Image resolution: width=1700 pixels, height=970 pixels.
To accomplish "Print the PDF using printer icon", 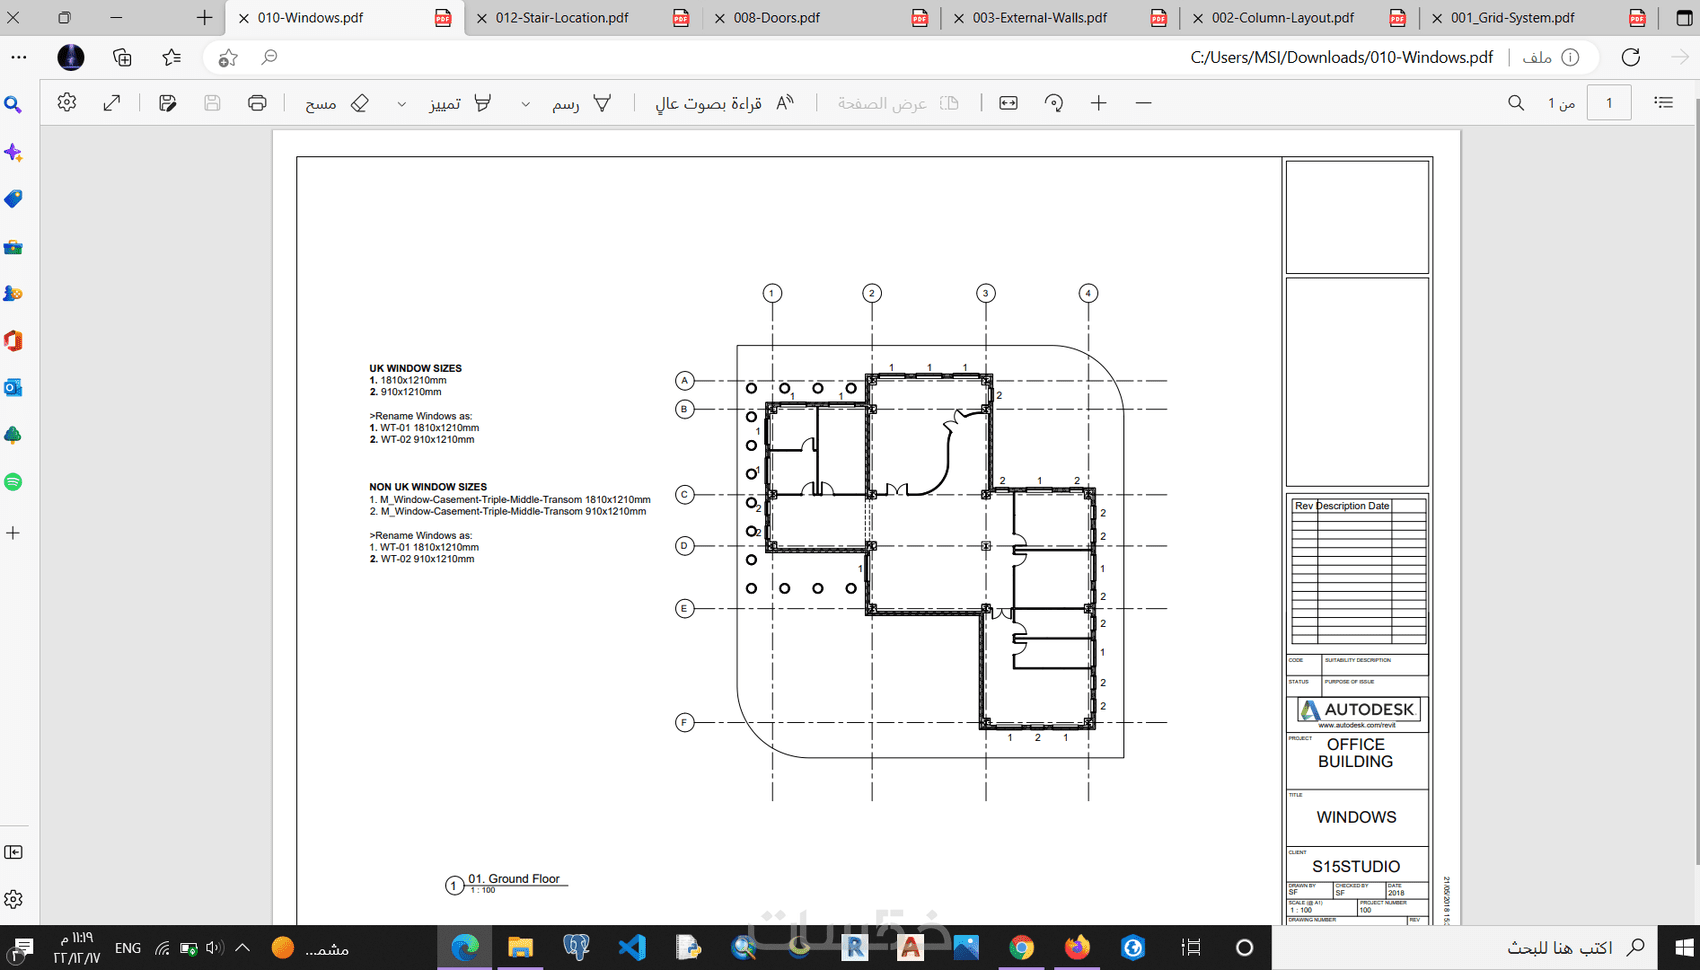I will point(257,102).
